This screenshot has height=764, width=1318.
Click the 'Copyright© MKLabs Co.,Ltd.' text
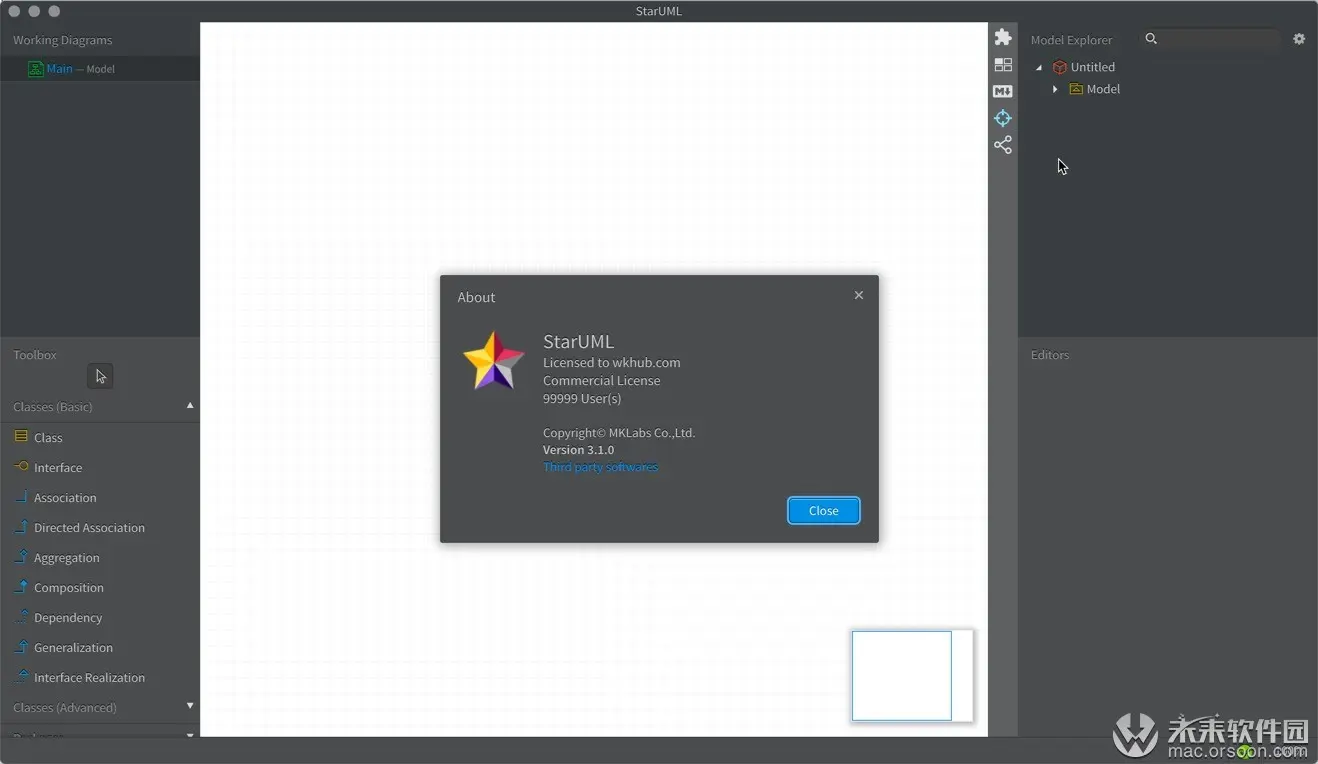tap(619, 433)
